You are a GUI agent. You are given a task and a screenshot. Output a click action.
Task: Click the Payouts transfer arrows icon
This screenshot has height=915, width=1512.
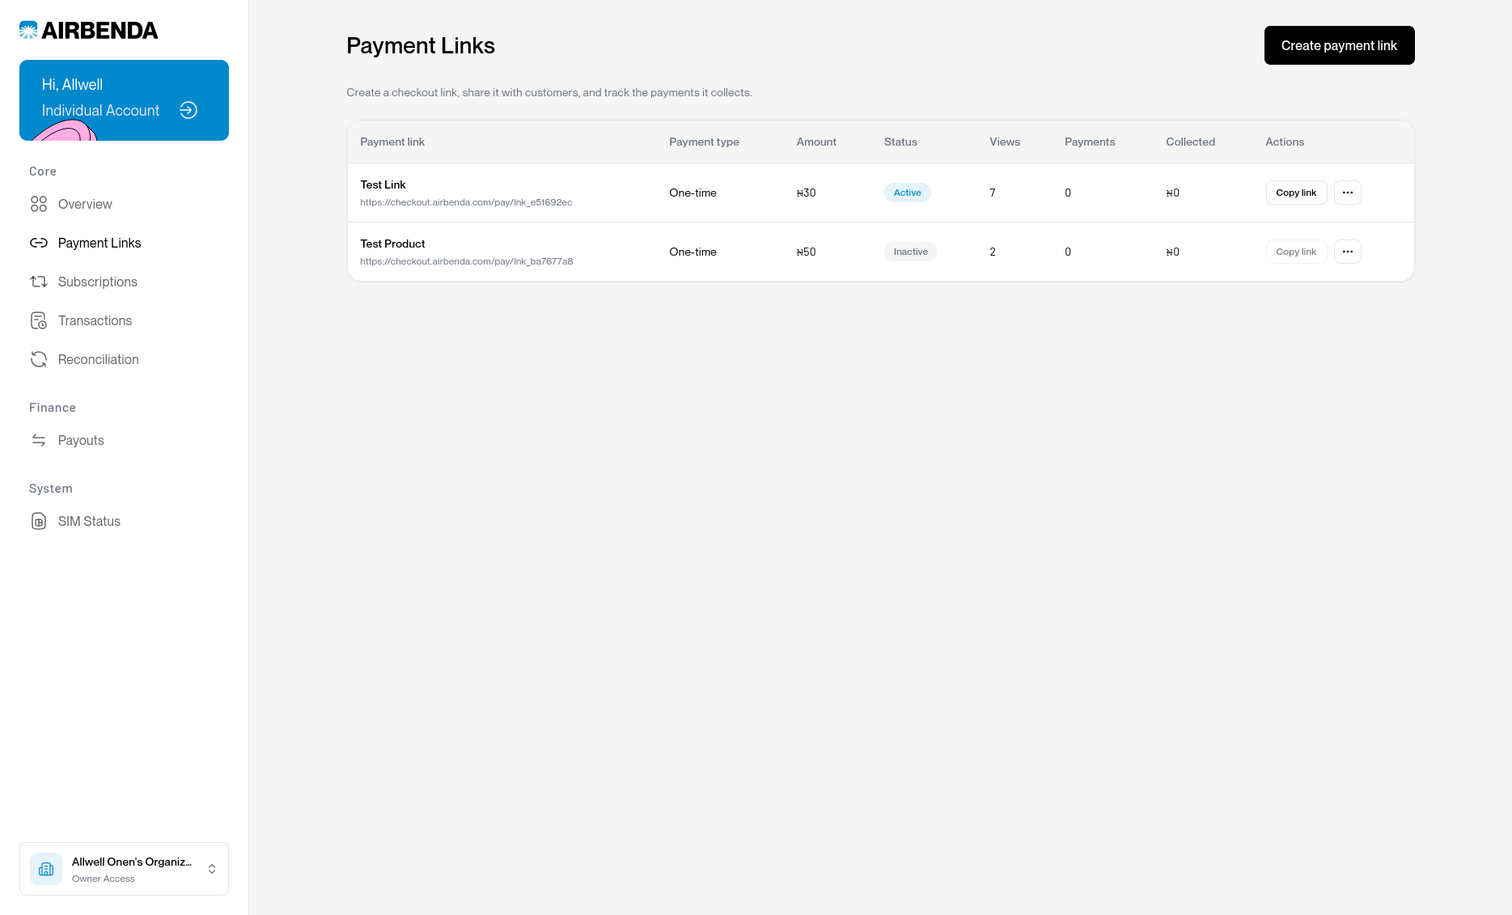click(39, 441)
